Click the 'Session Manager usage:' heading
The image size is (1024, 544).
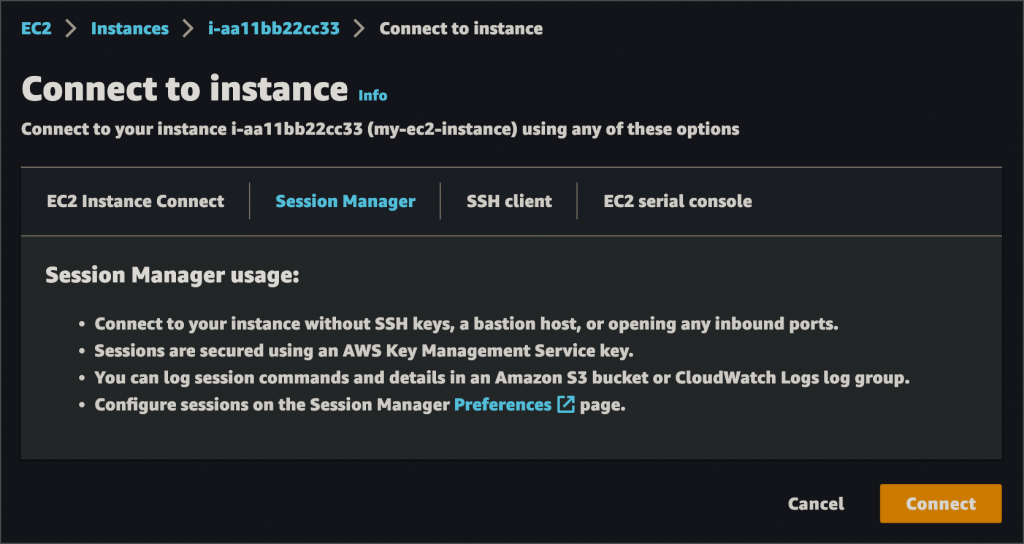tap(172, 275)
